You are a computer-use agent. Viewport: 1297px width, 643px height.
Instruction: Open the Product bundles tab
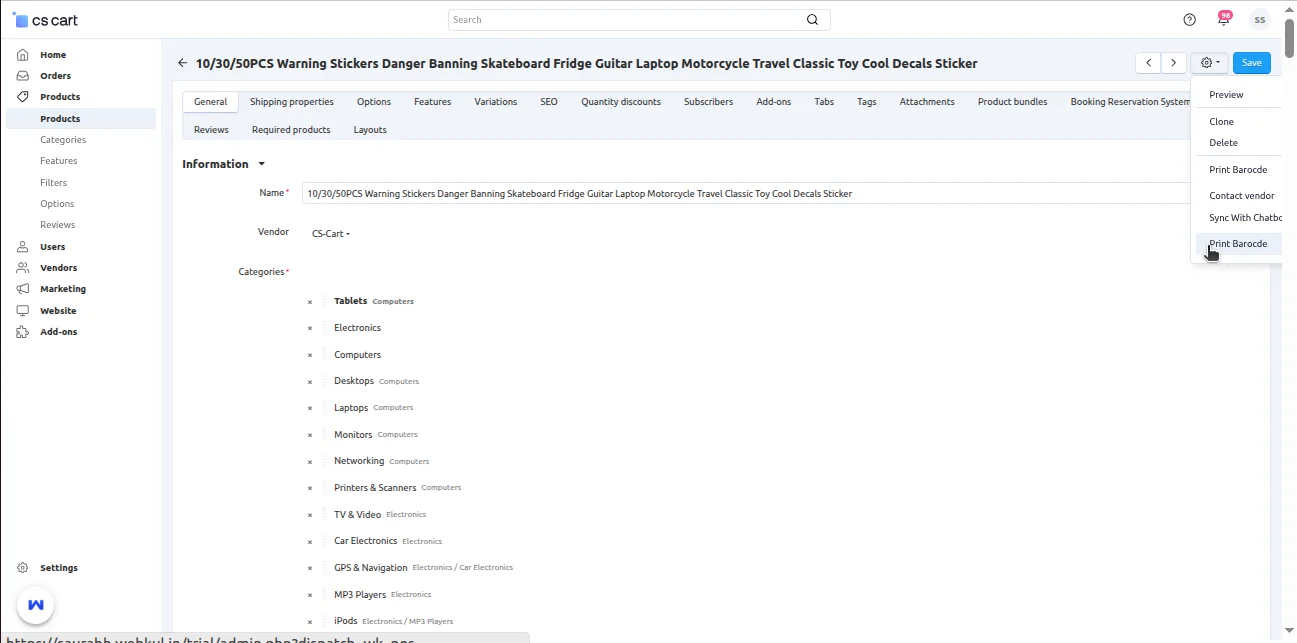1013,102
